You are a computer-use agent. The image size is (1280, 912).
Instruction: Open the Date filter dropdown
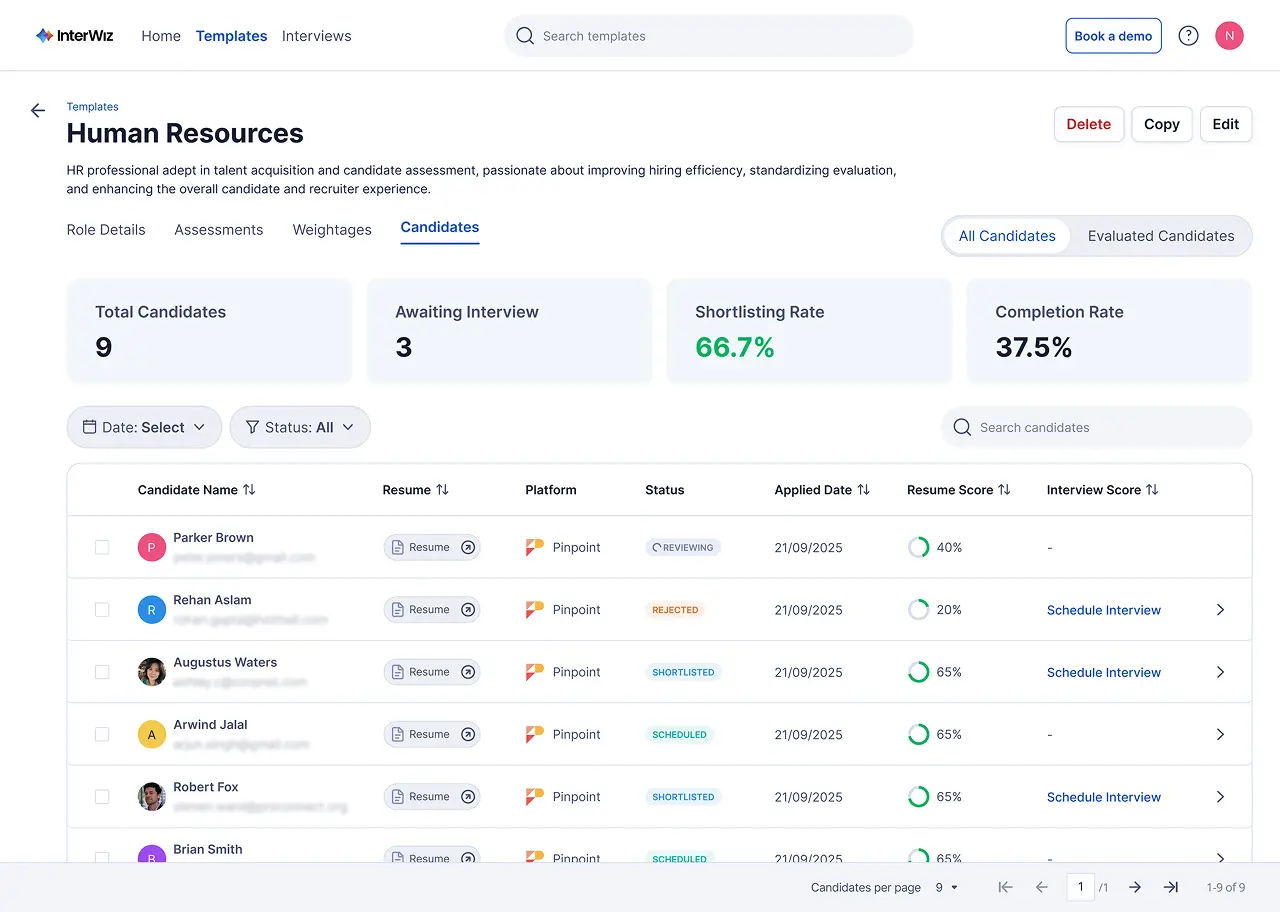[x=143, y=427]
